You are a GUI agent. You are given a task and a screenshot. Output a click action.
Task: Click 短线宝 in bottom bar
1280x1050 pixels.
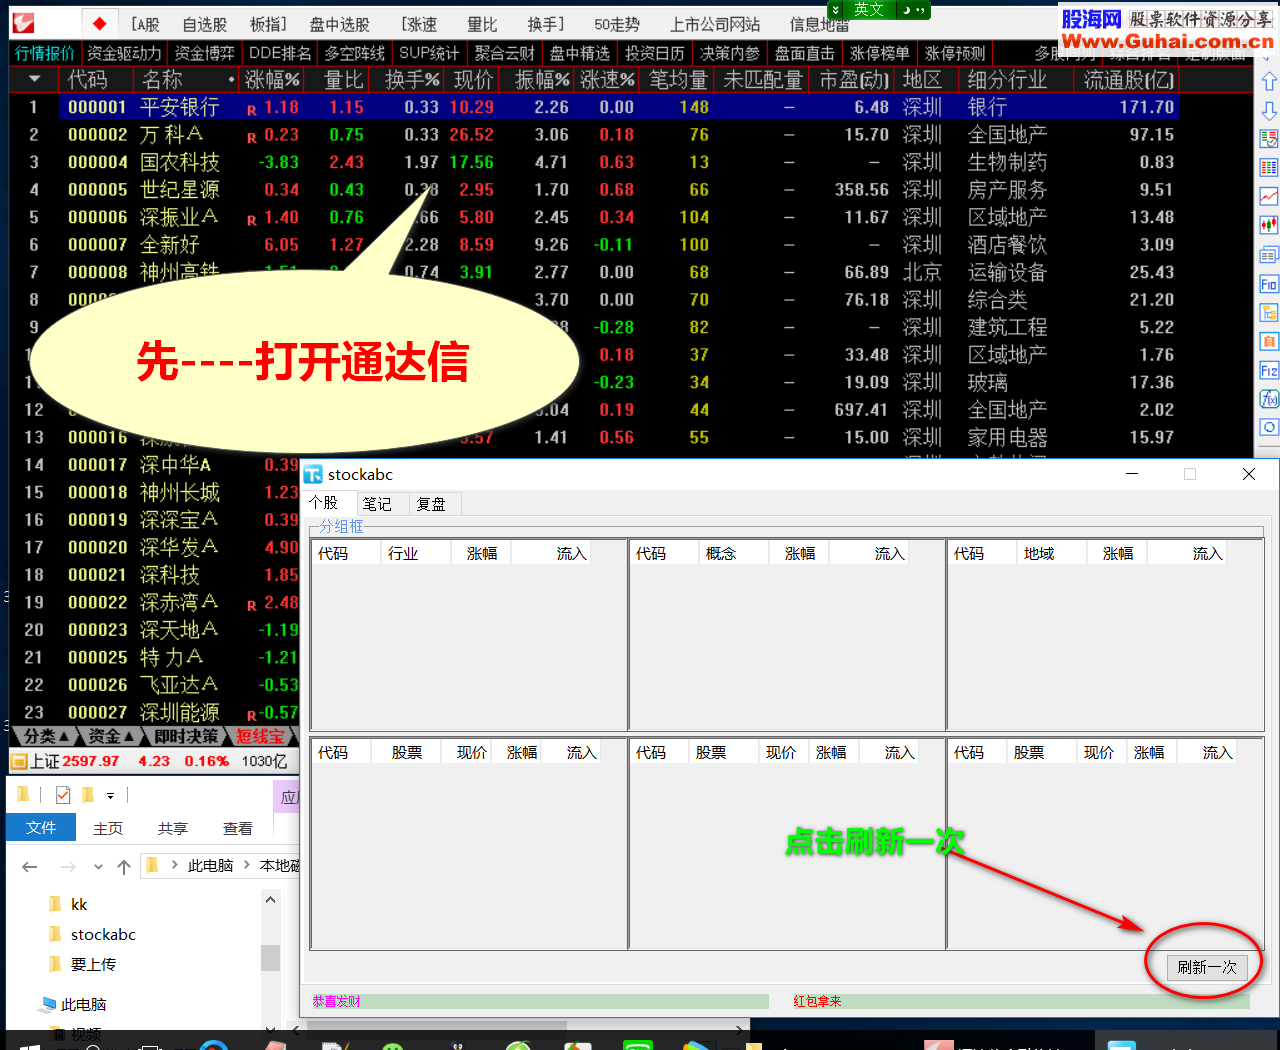pos(260,736)
